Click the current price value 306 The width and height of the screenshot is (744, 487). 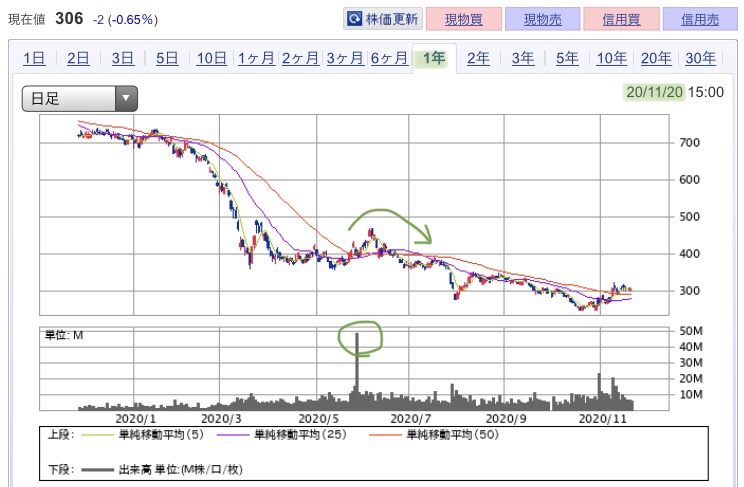point(69,19)
